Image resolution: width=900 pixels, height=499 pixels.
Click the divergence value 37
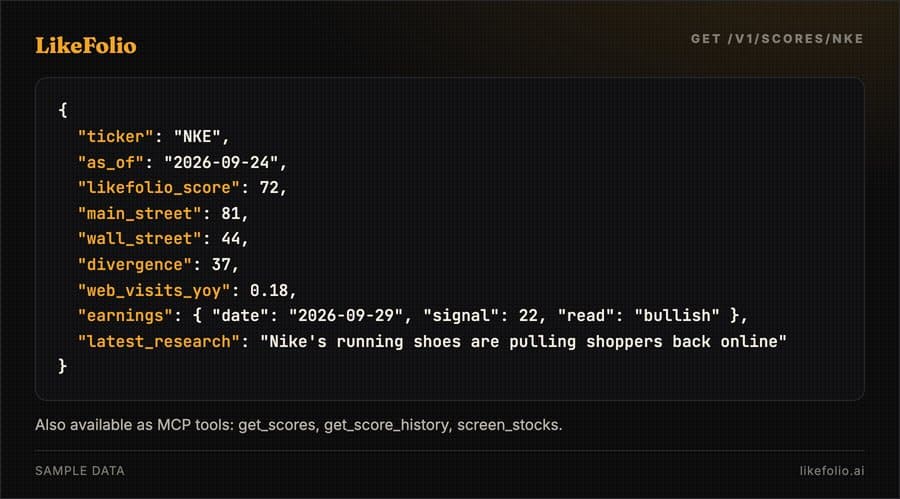tap(221, 265)
